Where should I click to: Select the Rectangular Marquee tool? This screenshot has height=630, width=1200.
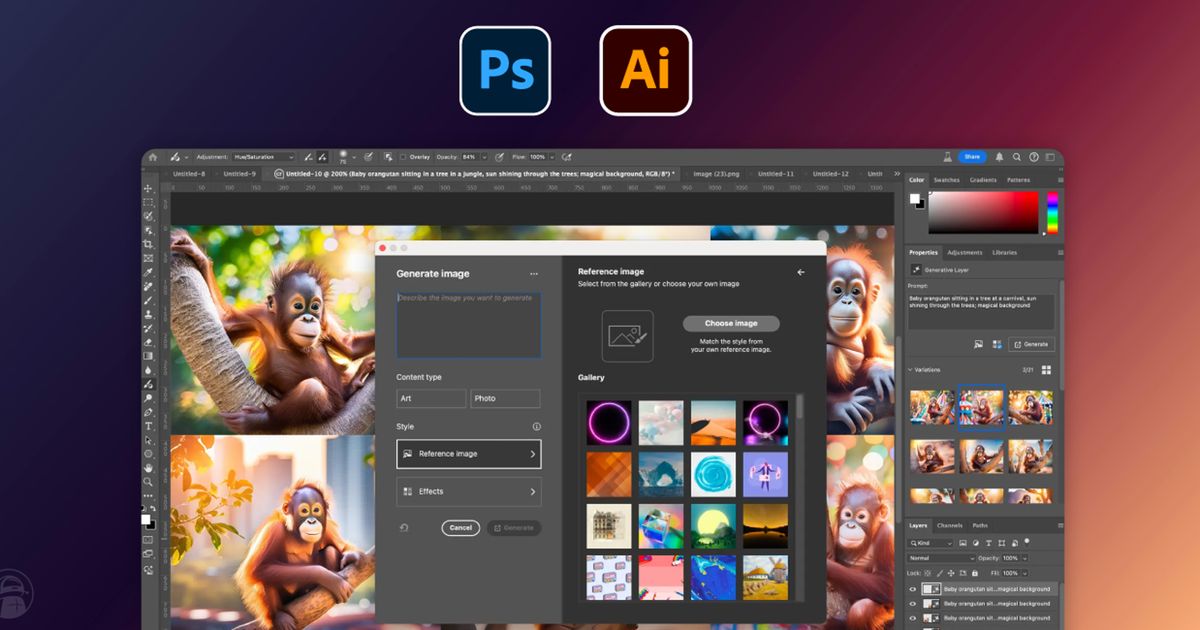point(148,202)
